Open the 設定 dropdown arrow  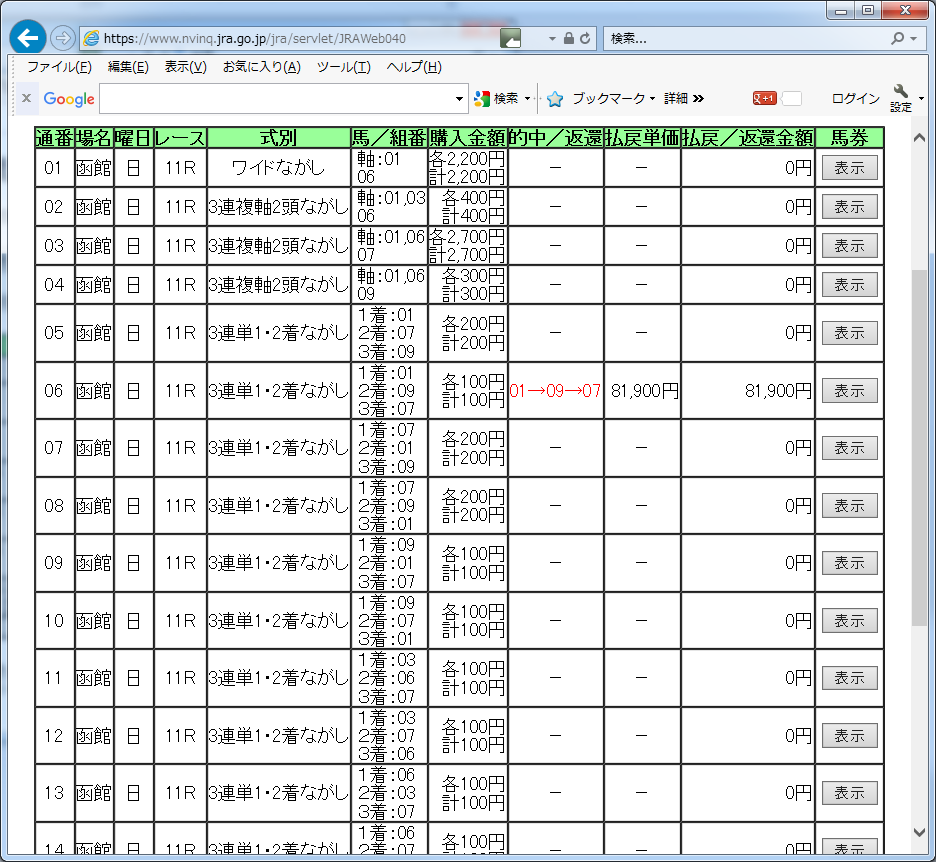coord(921,98)
